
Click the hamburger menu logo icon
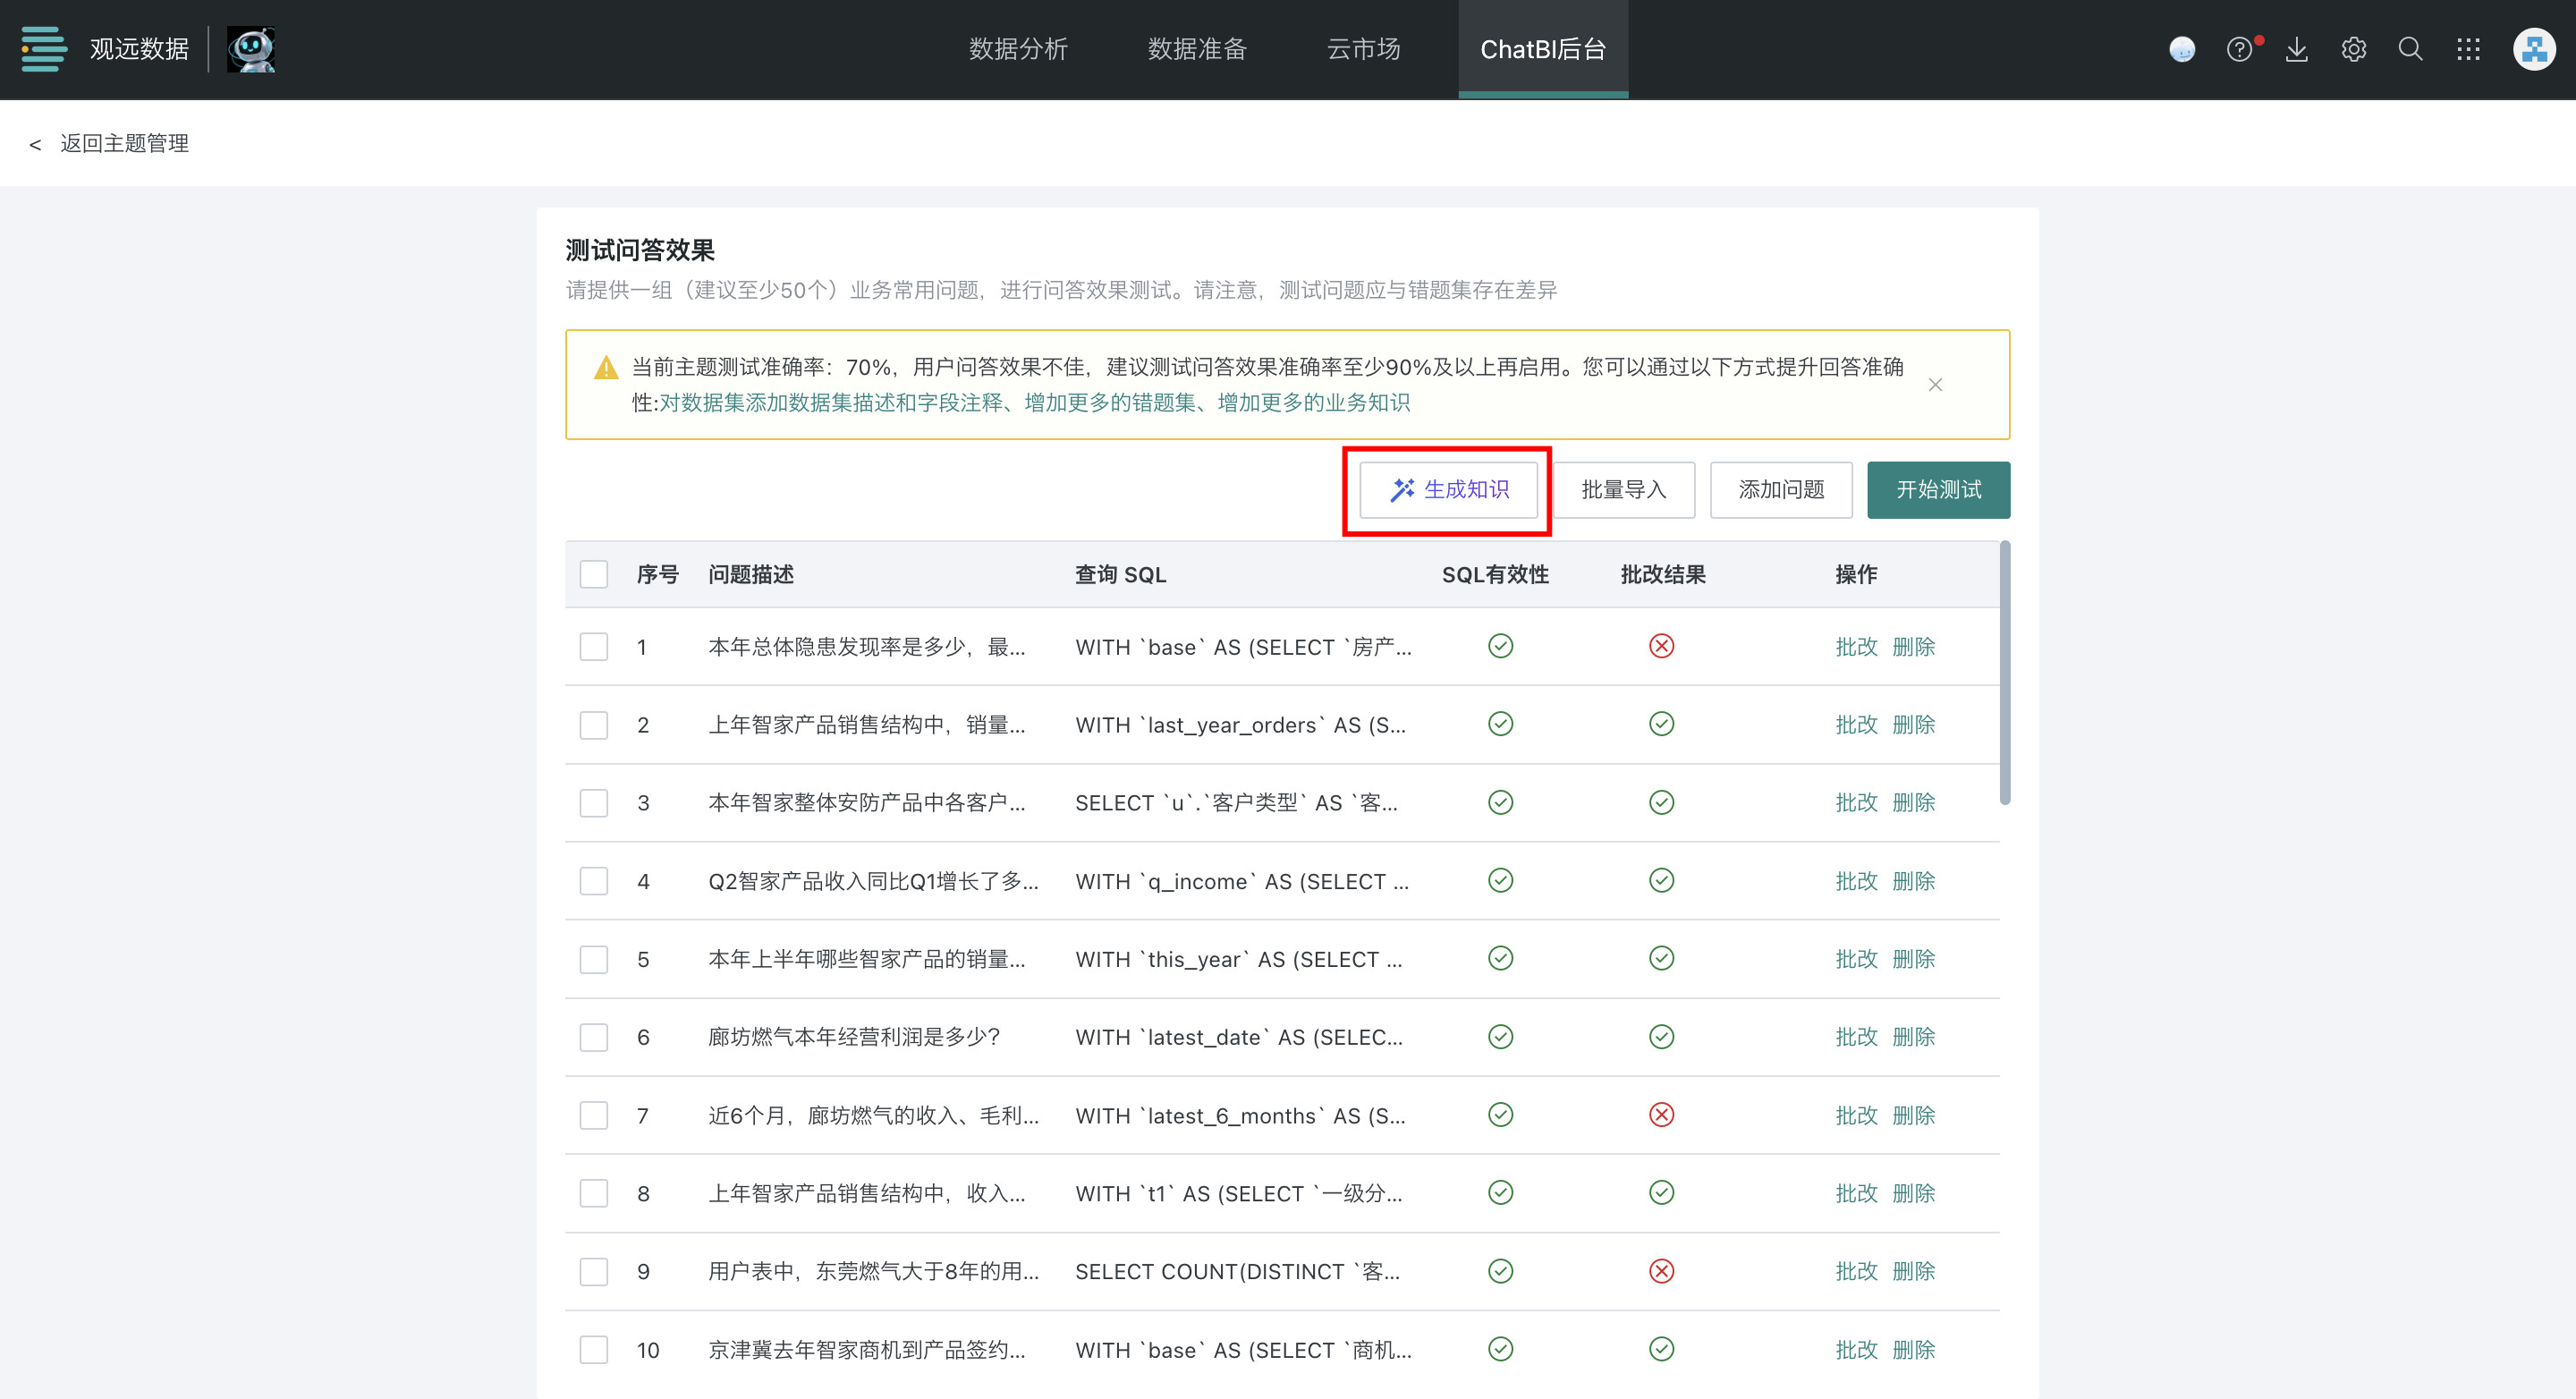pos(44,49)
